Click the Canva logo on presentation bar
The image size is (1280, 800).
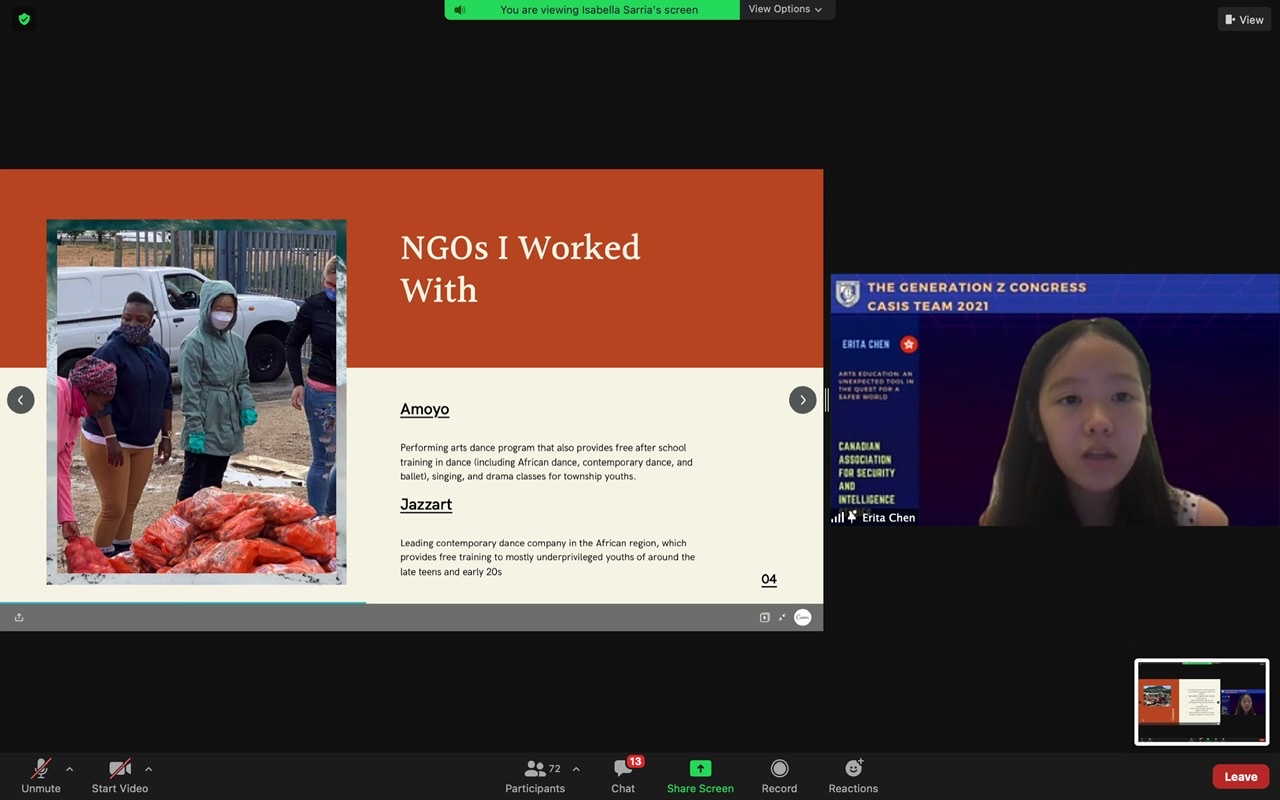pyautogui.click(x=802, y=618)
